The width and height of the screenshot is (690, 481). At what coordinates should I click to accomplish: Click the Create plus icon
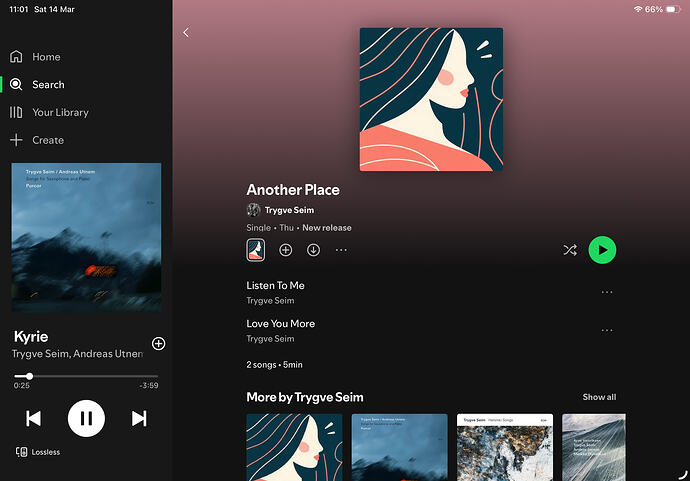pyautogui.click(x=16, y=140)
